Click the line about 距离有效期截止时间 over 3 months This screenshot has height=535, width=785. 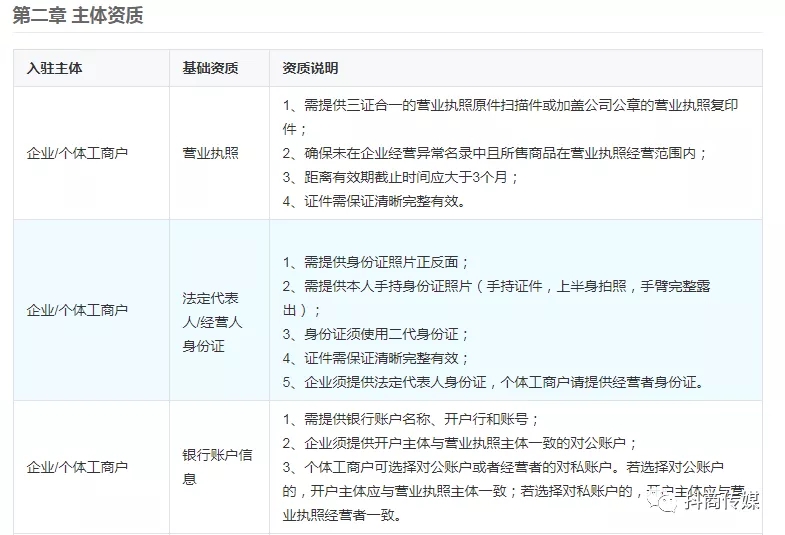tap(401, 177)
